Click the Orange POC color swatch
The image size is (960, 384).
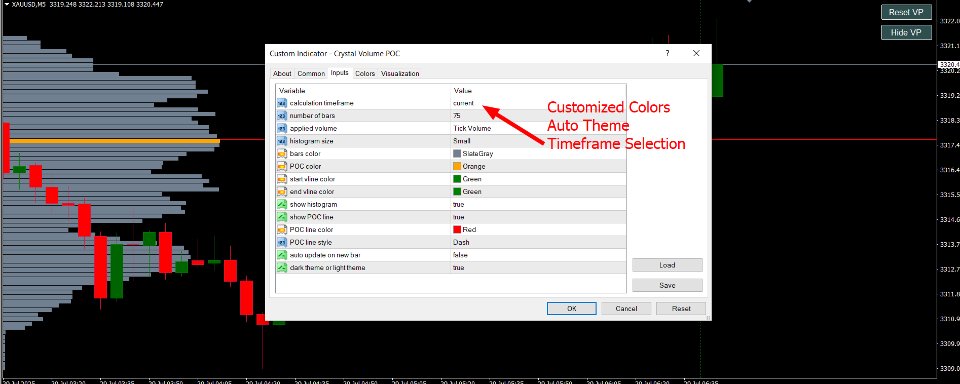457,166
